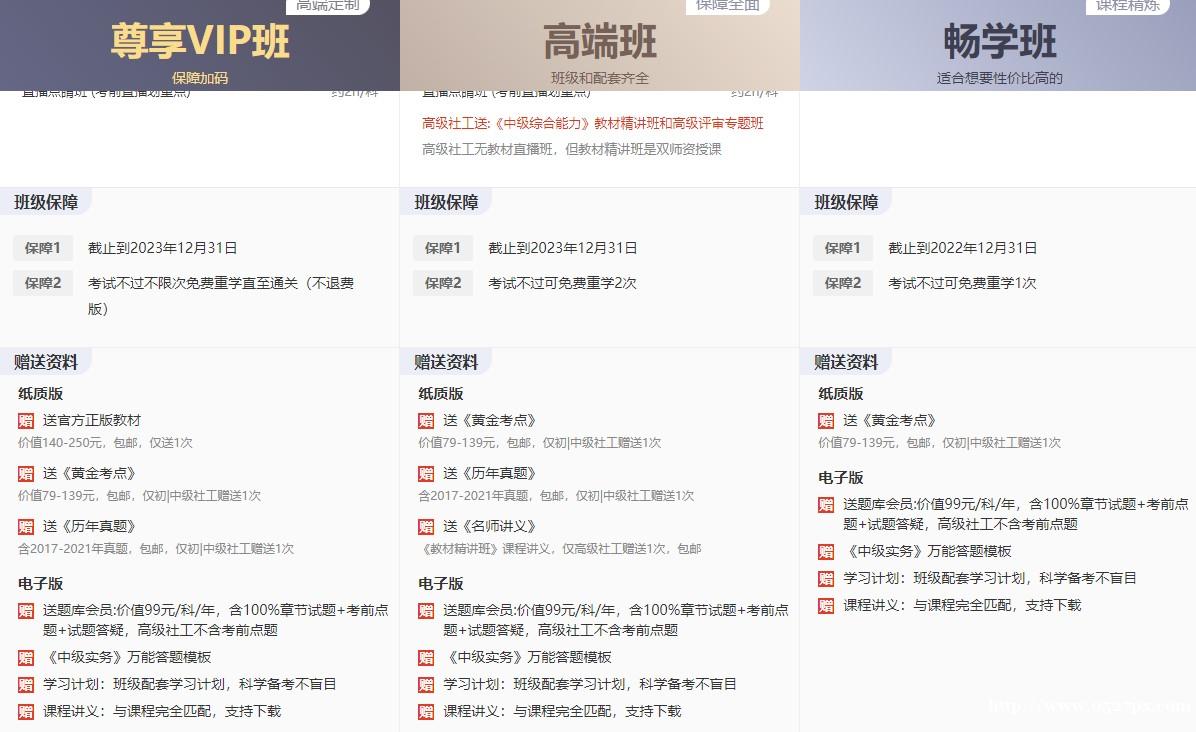Click gift icon beside 万能答题模板 in 高端班 column
Image resolution: width=1196 pixels, height=732 pixels.
[x=426, y=658]
